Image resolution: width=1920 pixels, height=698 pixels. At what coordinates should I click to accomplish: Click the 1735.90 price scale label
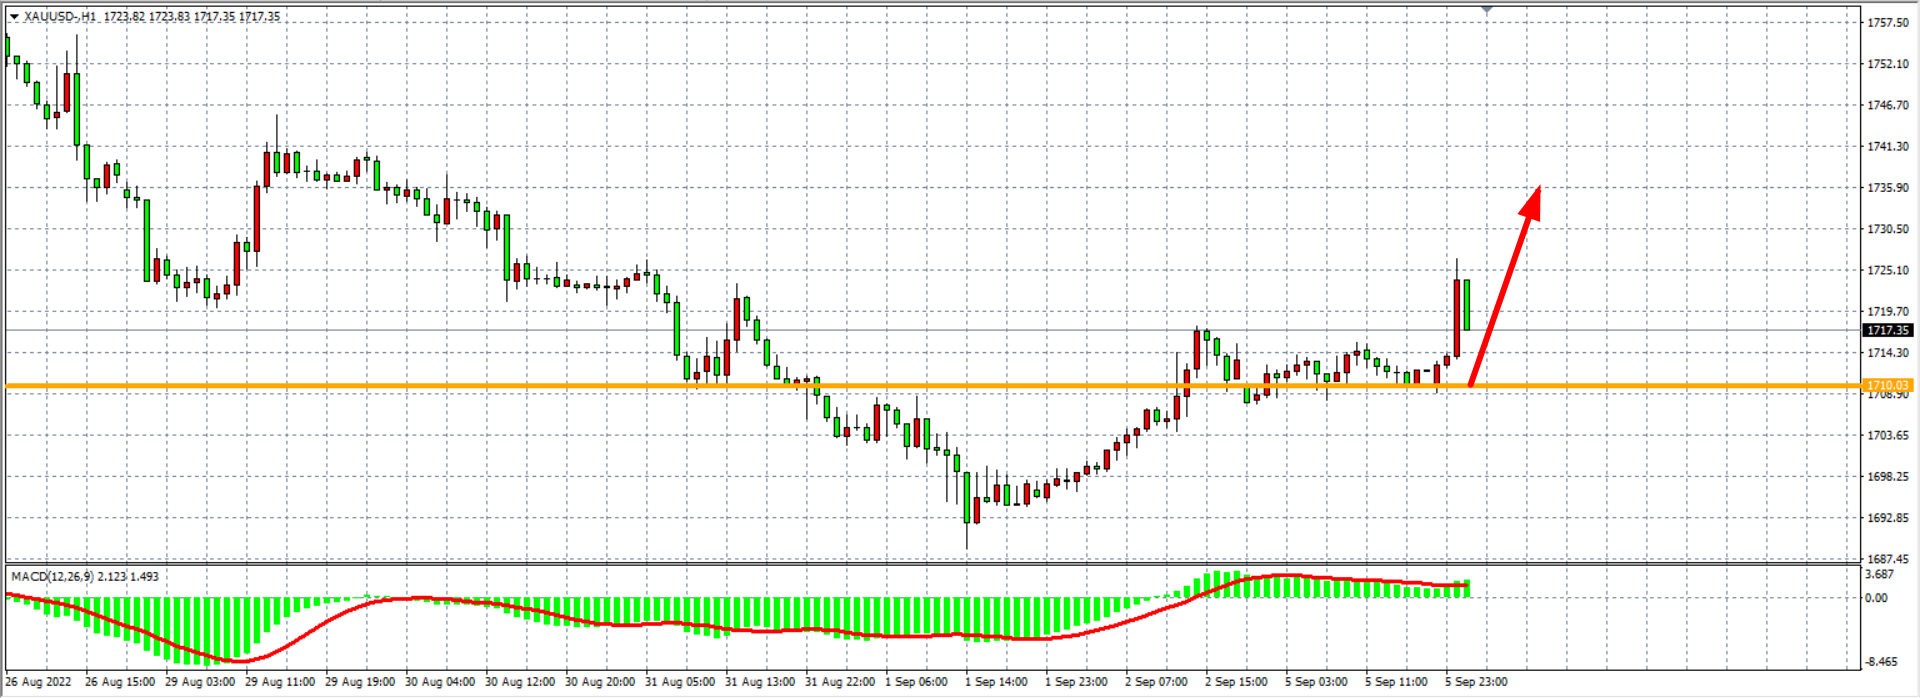coord(1887,187)
